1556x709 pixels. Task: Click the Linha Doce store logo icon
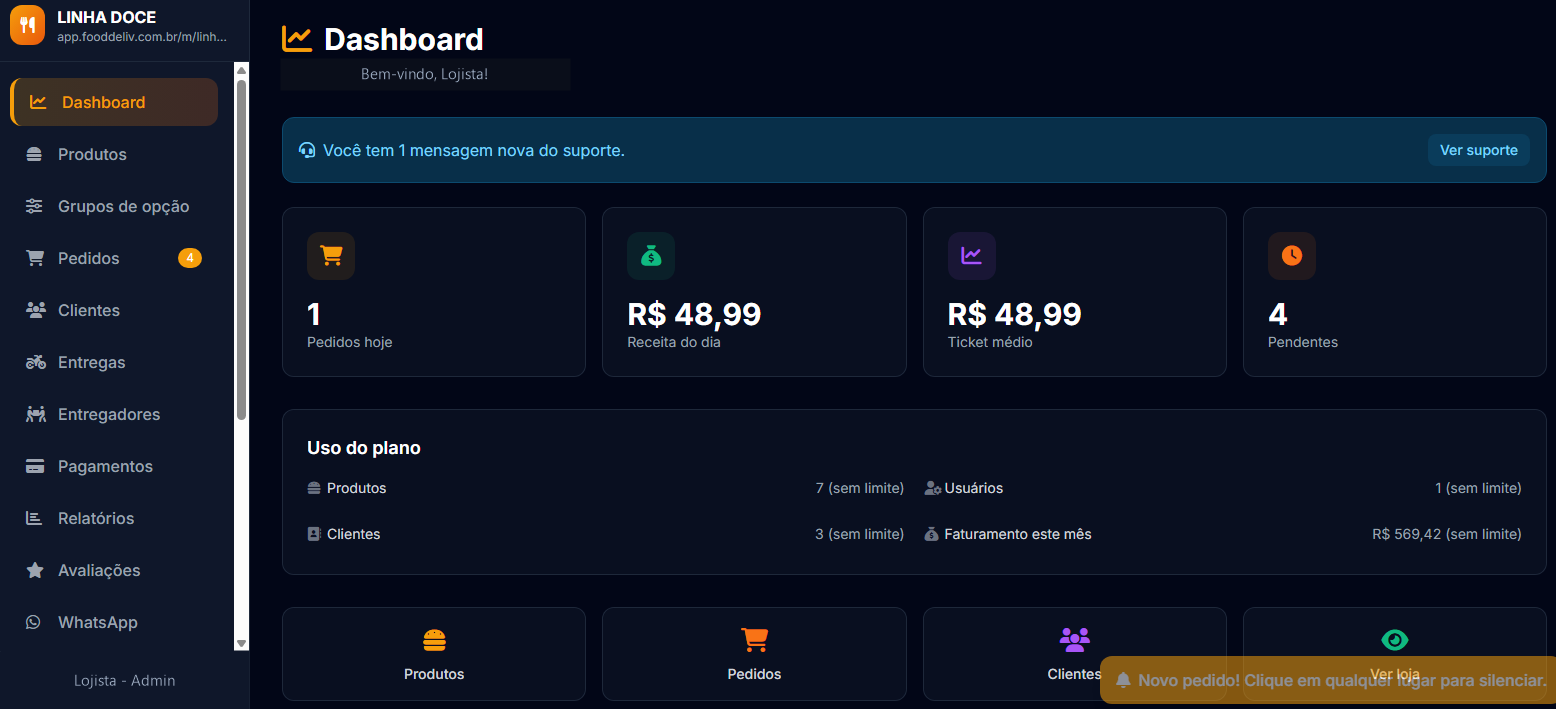coord(28,26)
